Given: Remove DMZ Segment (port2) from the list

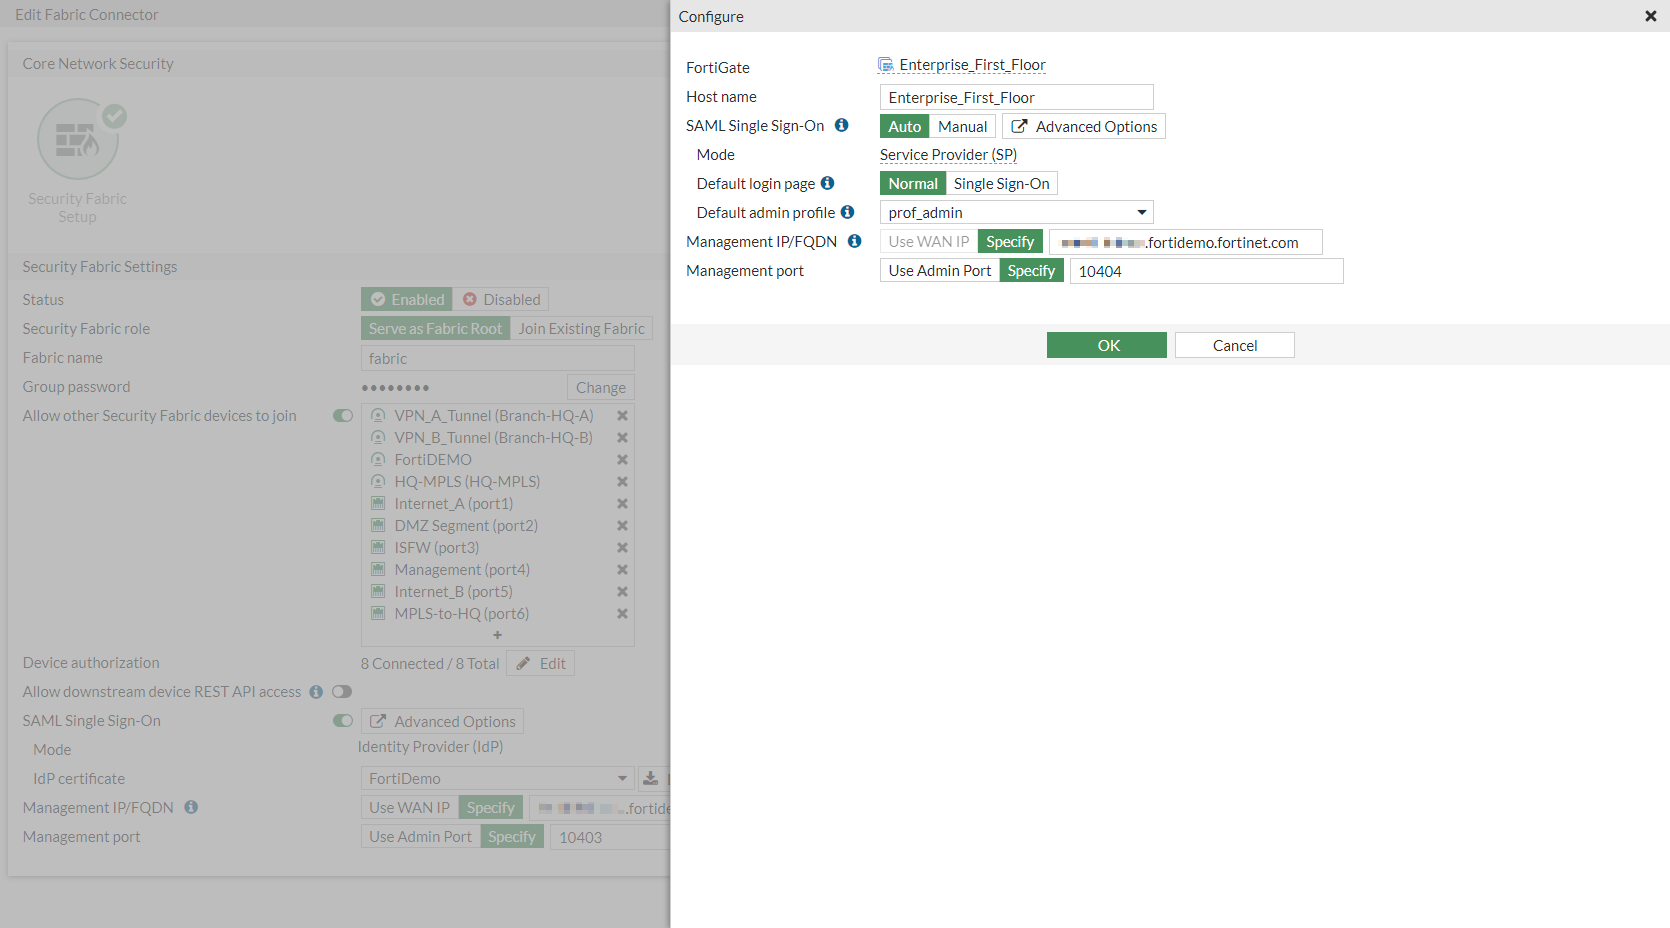Looking at the screenshot, I should pos(622,526).
